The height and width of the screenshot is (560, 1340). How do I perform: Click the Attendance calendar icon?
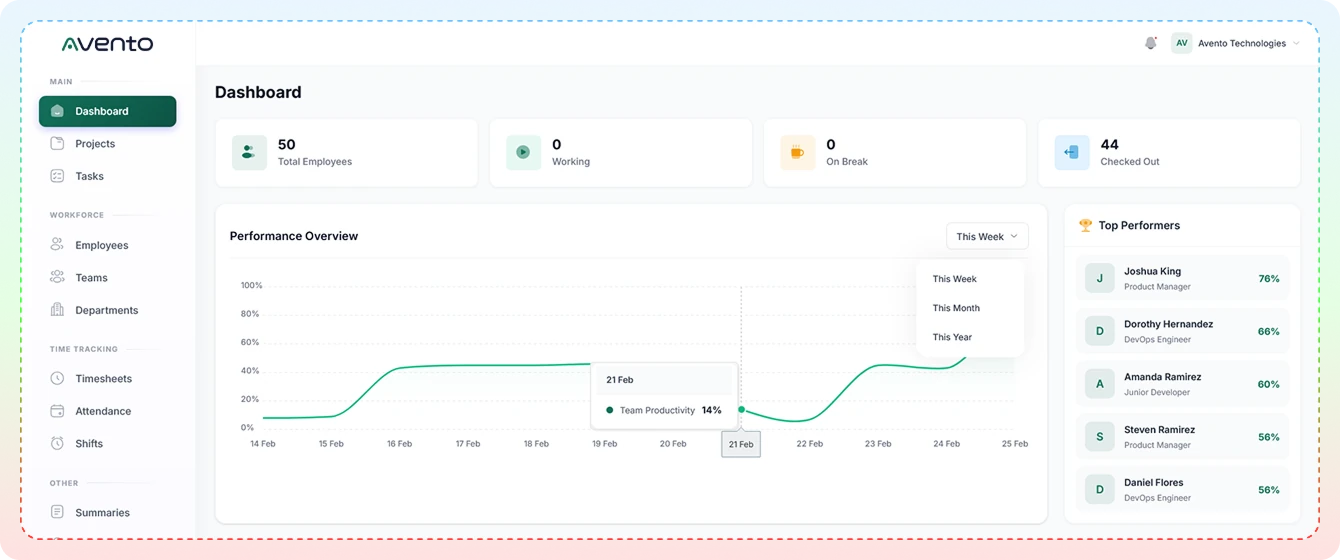(57, 411)
